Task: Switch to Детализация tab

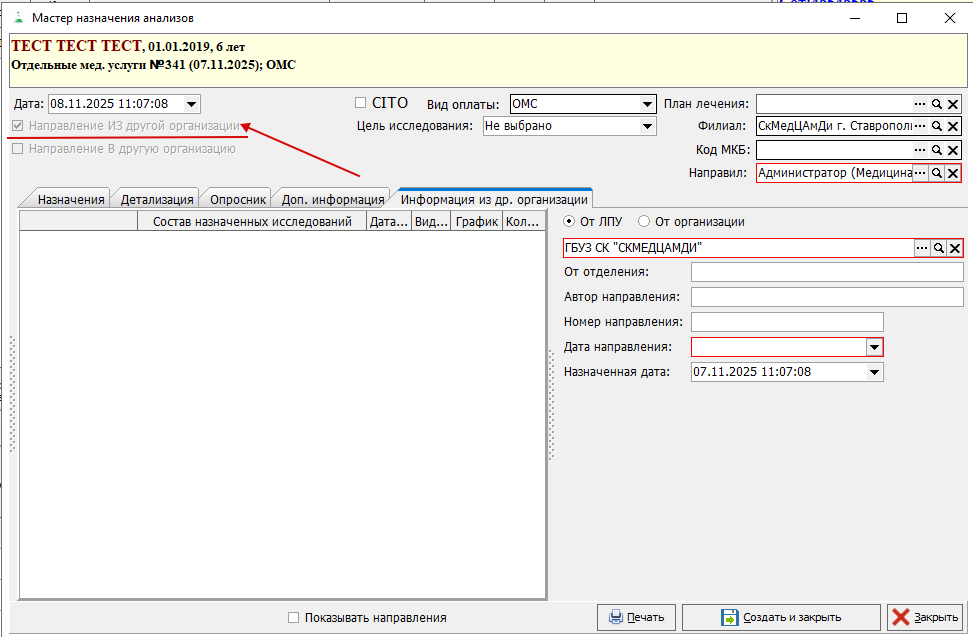Action: 157,199
